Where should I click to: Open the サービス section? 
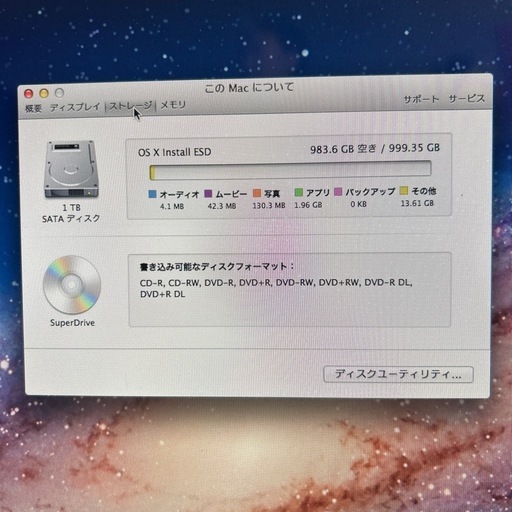coord(466,98)
